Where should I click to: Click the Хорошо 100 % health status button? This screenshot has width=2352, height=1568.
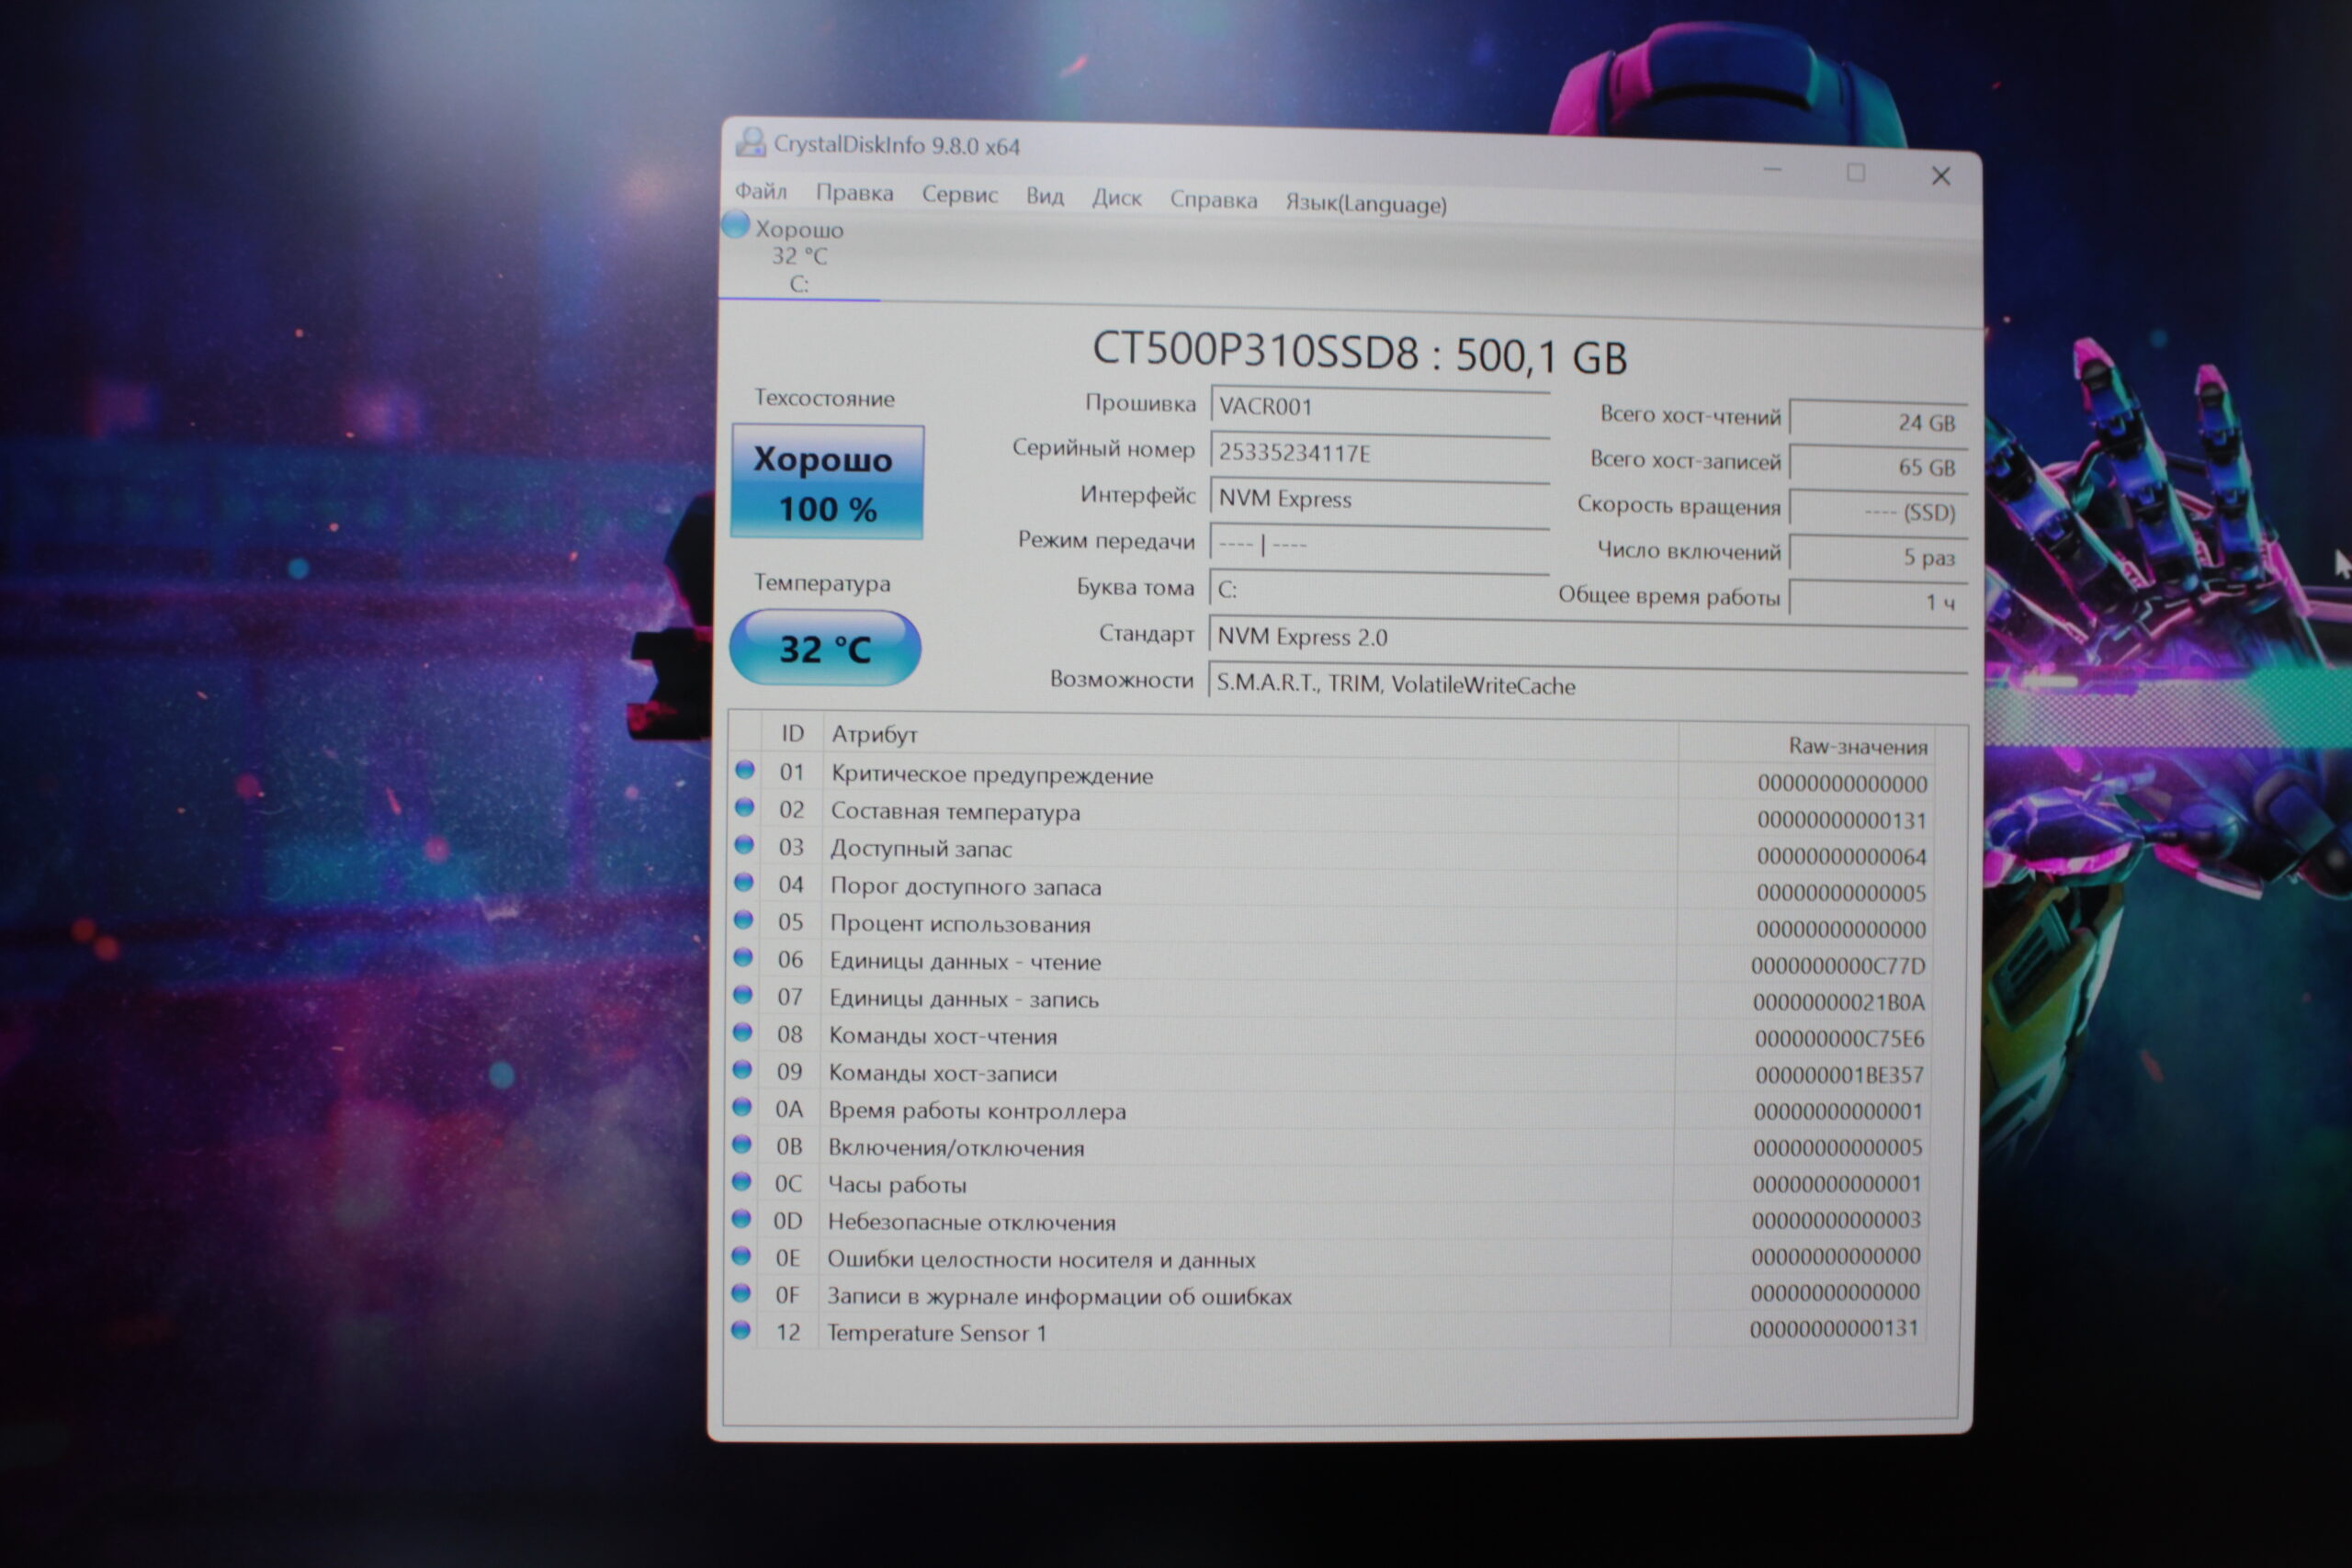pos(827,482)
